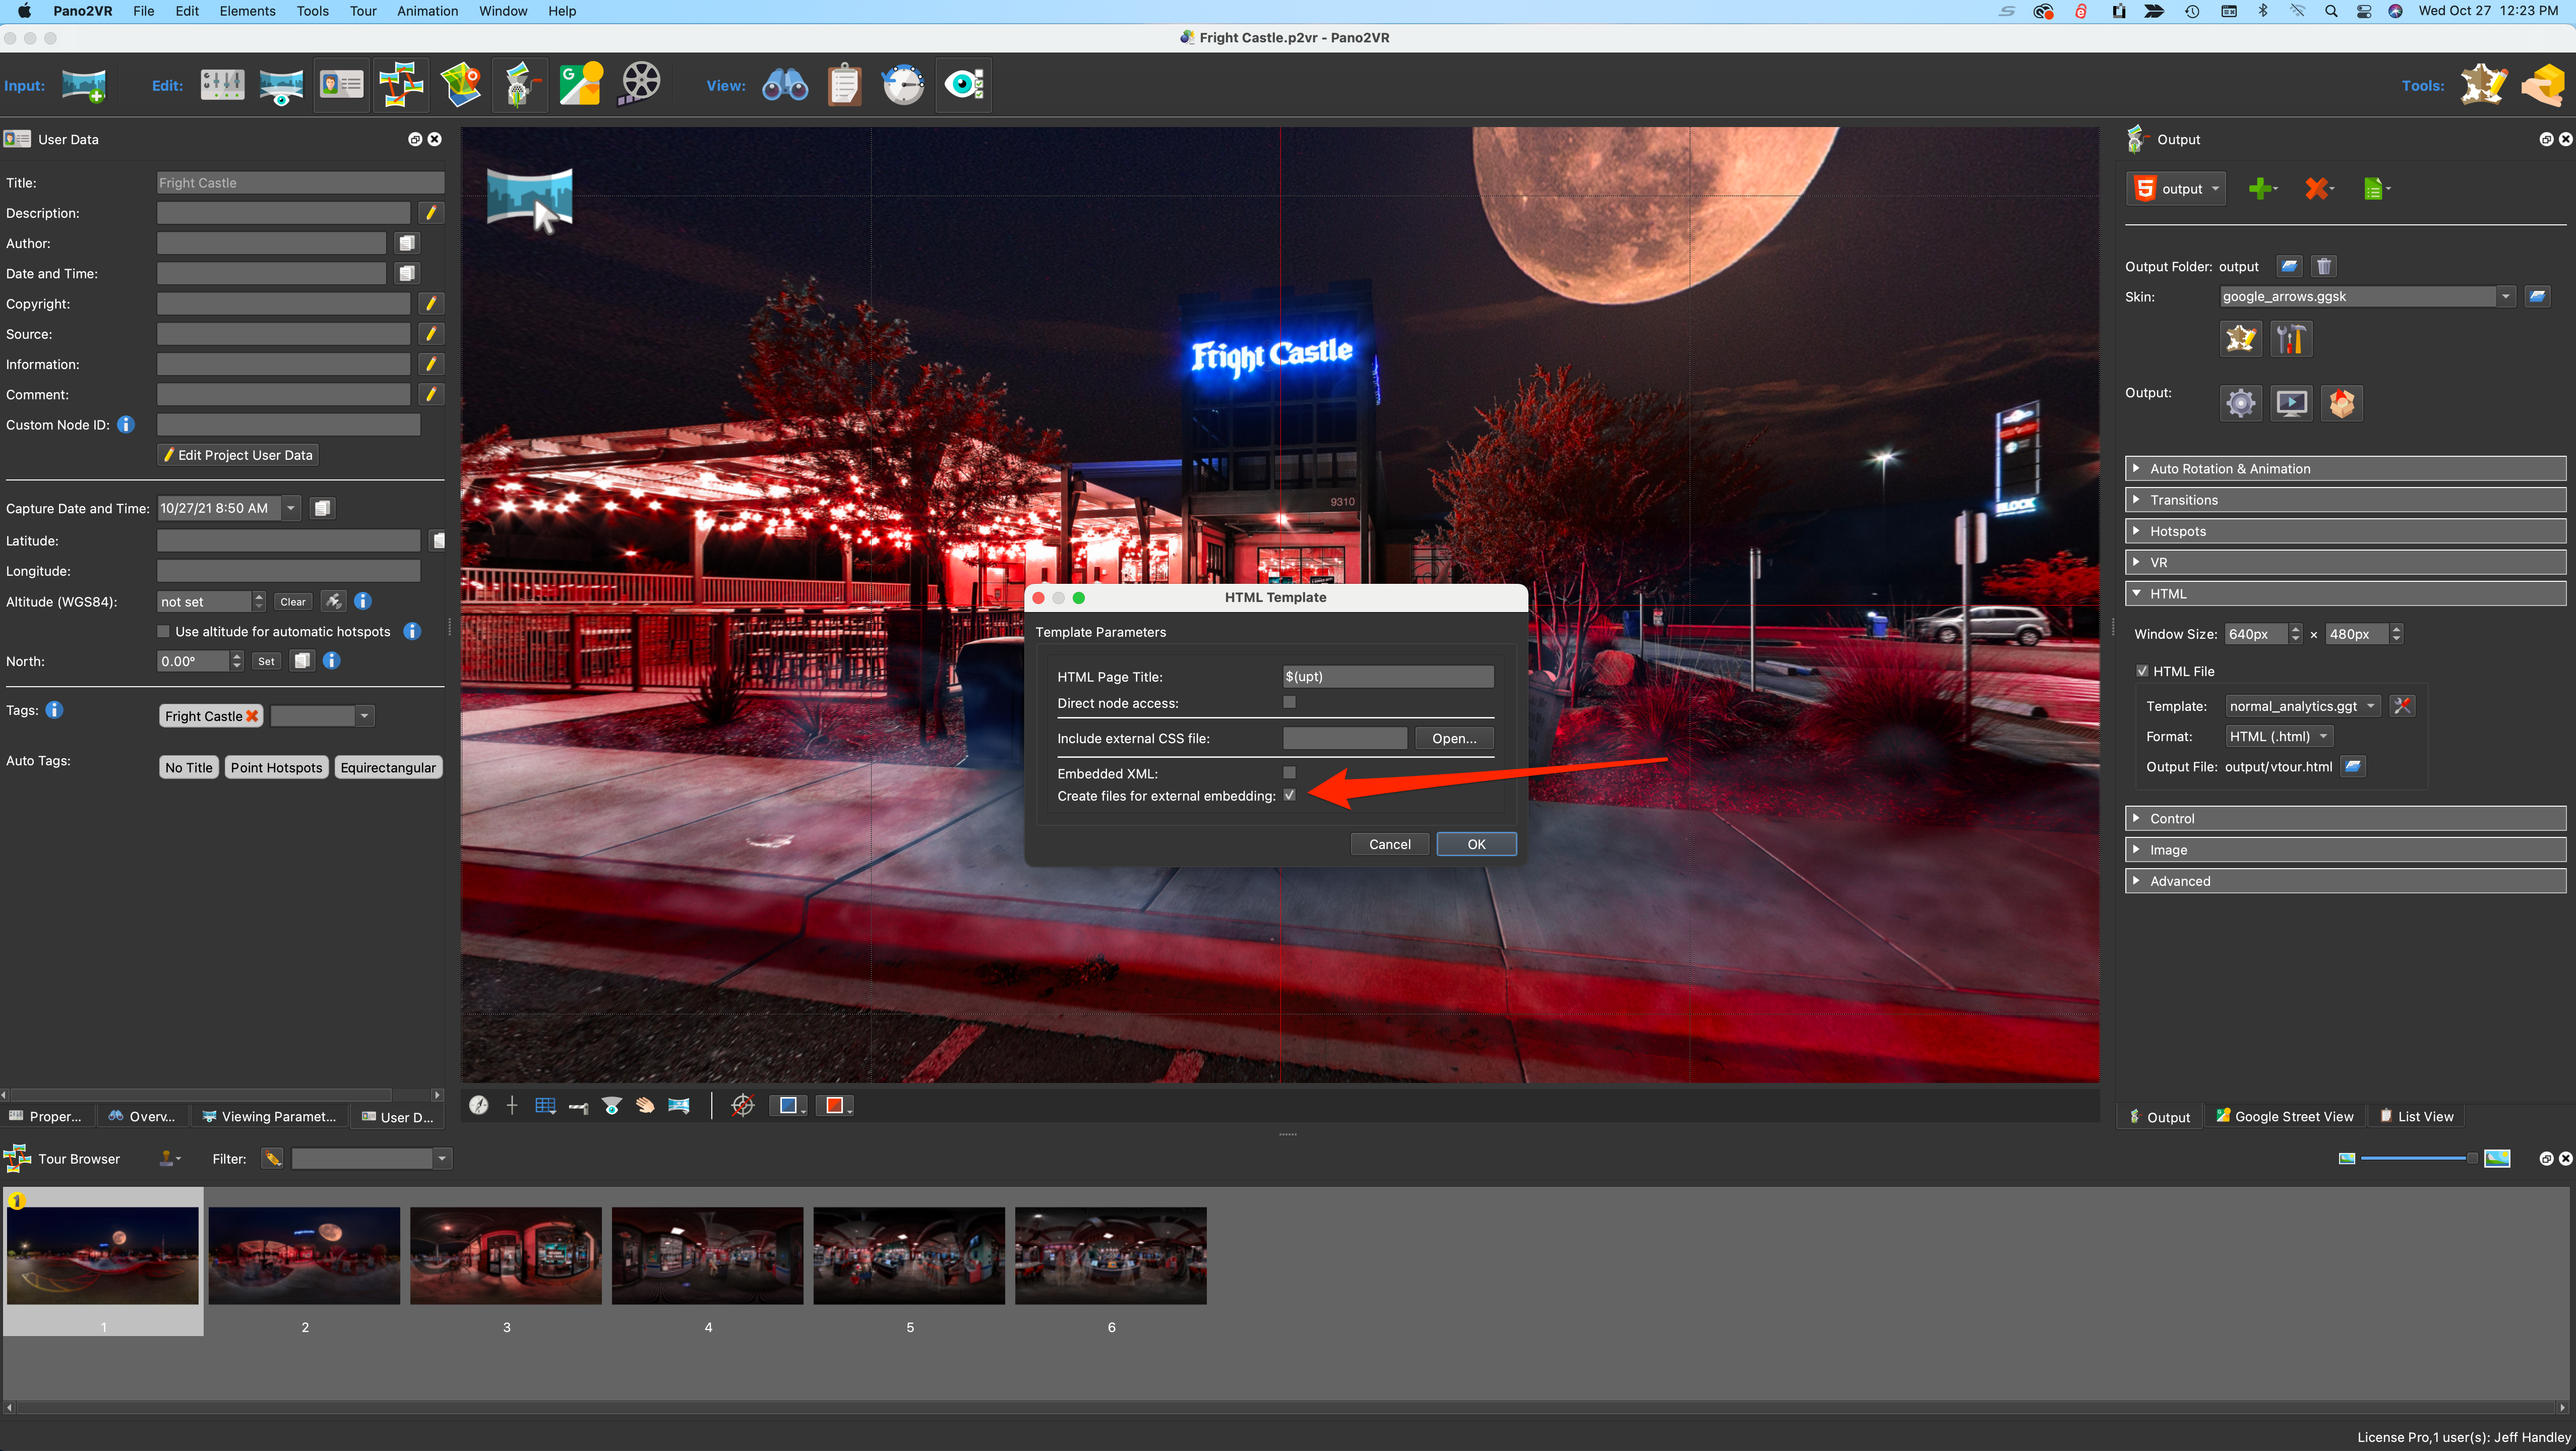Viewport: 2576px width, 1451px height.
Task: Click Open... for external CSS file
Action: [1454, 738]
